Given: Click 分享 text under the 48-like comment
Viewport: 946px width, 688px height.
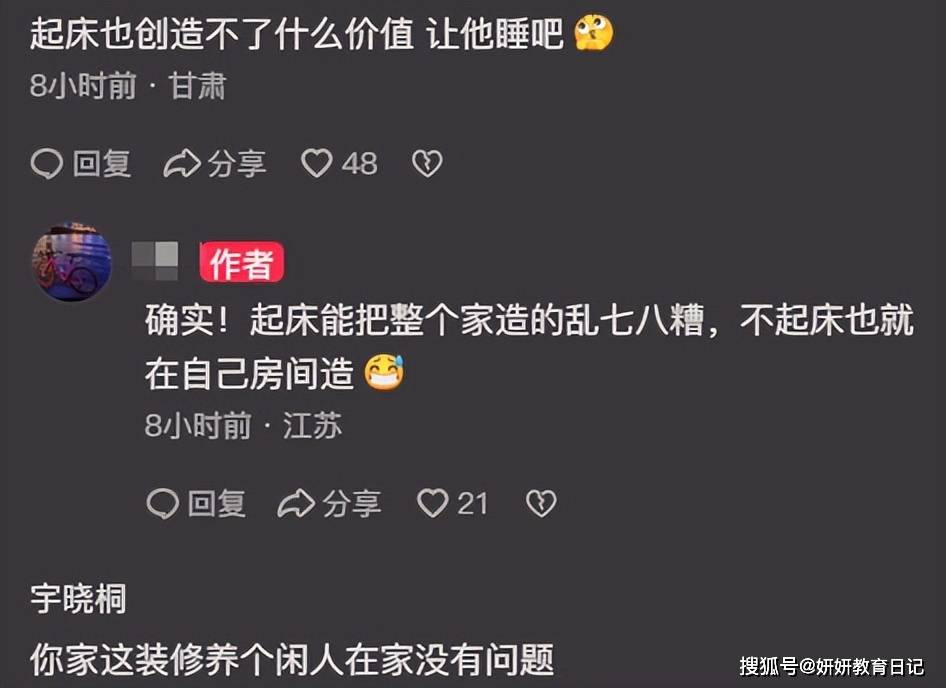Looking at the screenshot, I should click(236, 164).
